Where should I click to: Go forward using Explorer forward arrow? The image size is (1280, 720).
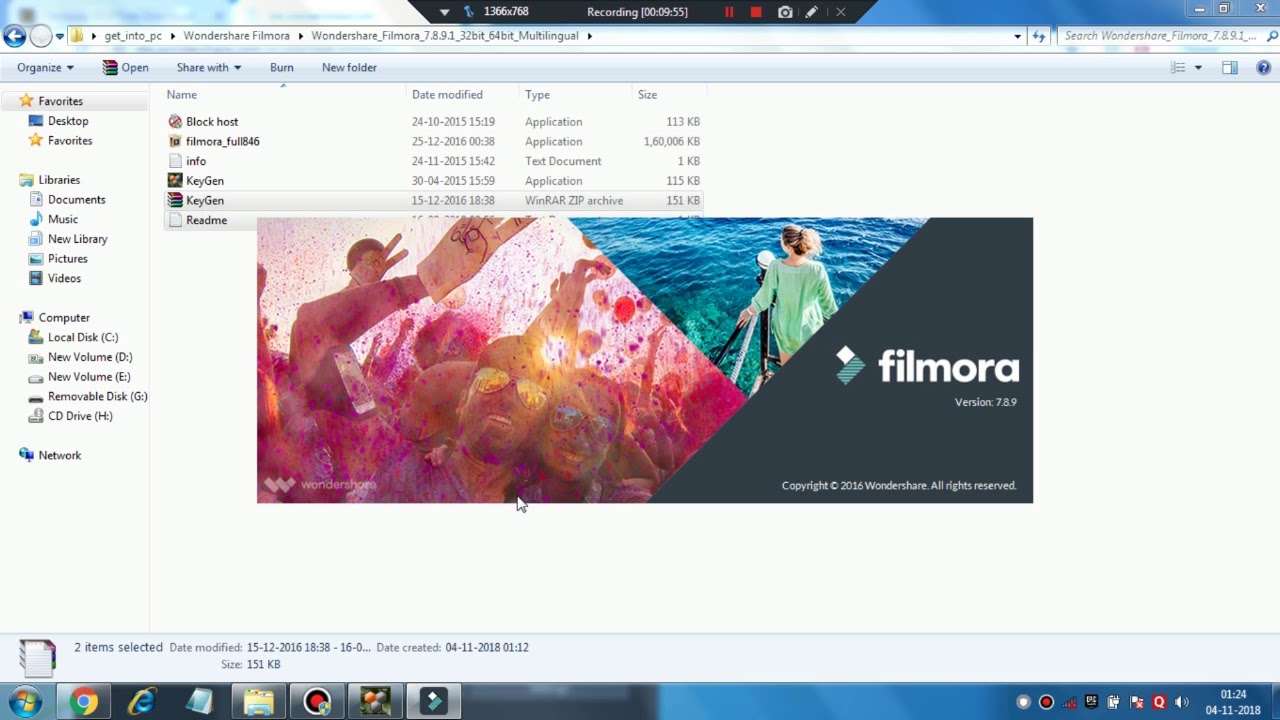click(40, 36)
